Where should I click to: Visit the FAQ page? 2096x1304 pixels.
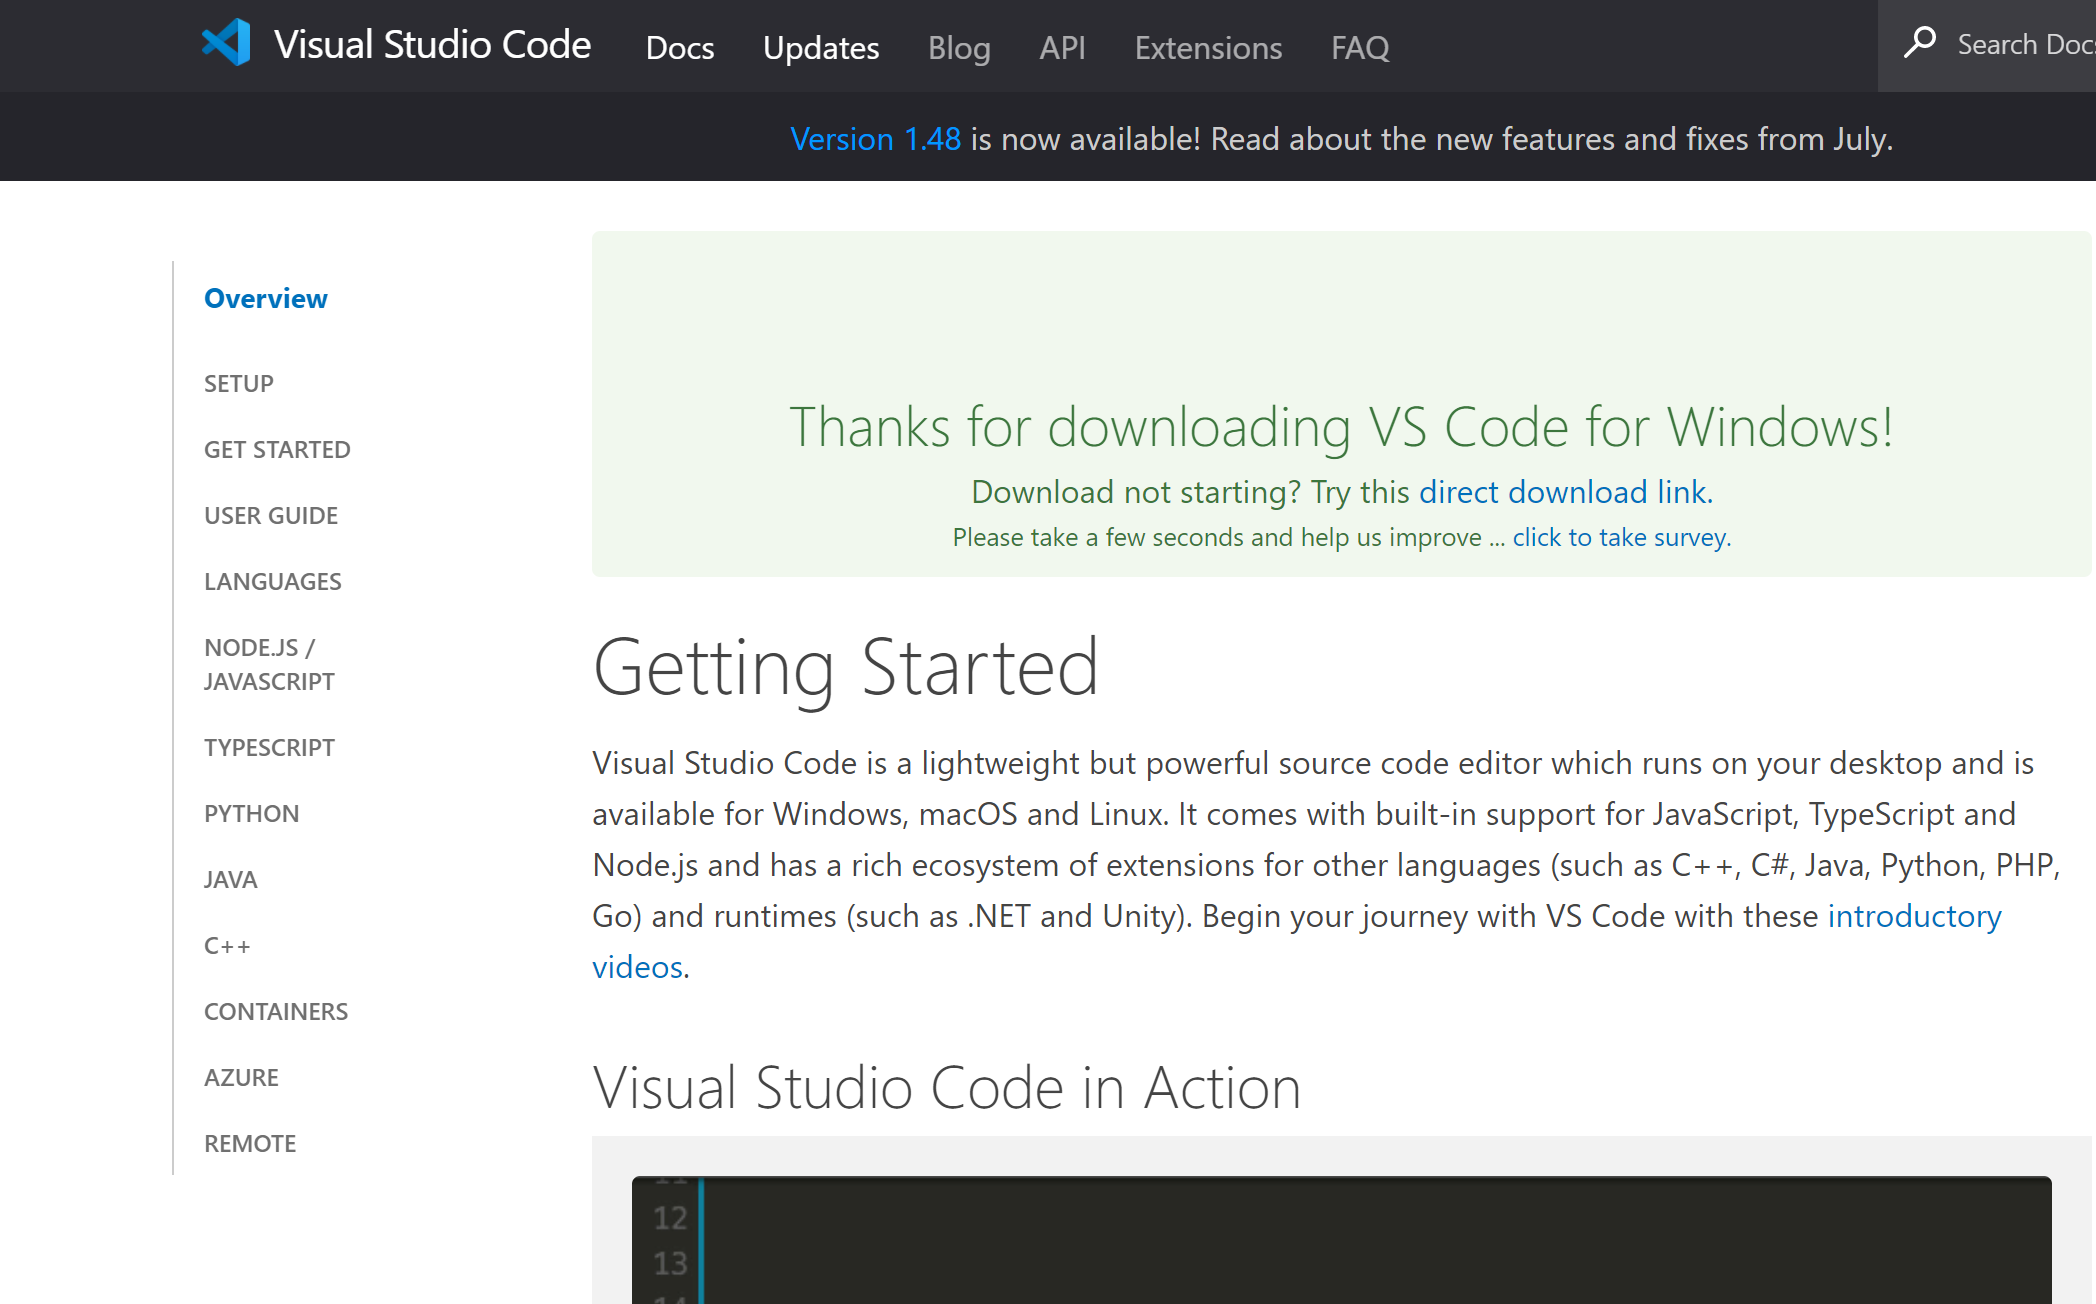(1360, 47)
